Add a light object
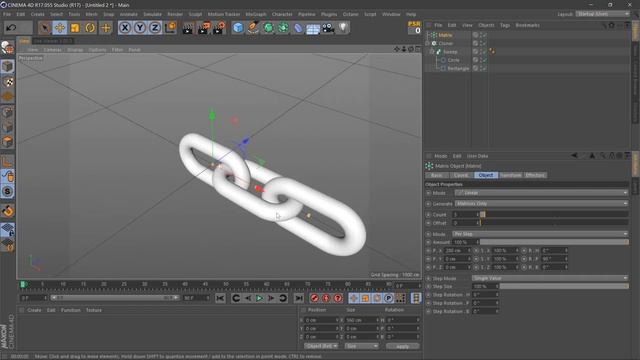 [x=343, y=28]
